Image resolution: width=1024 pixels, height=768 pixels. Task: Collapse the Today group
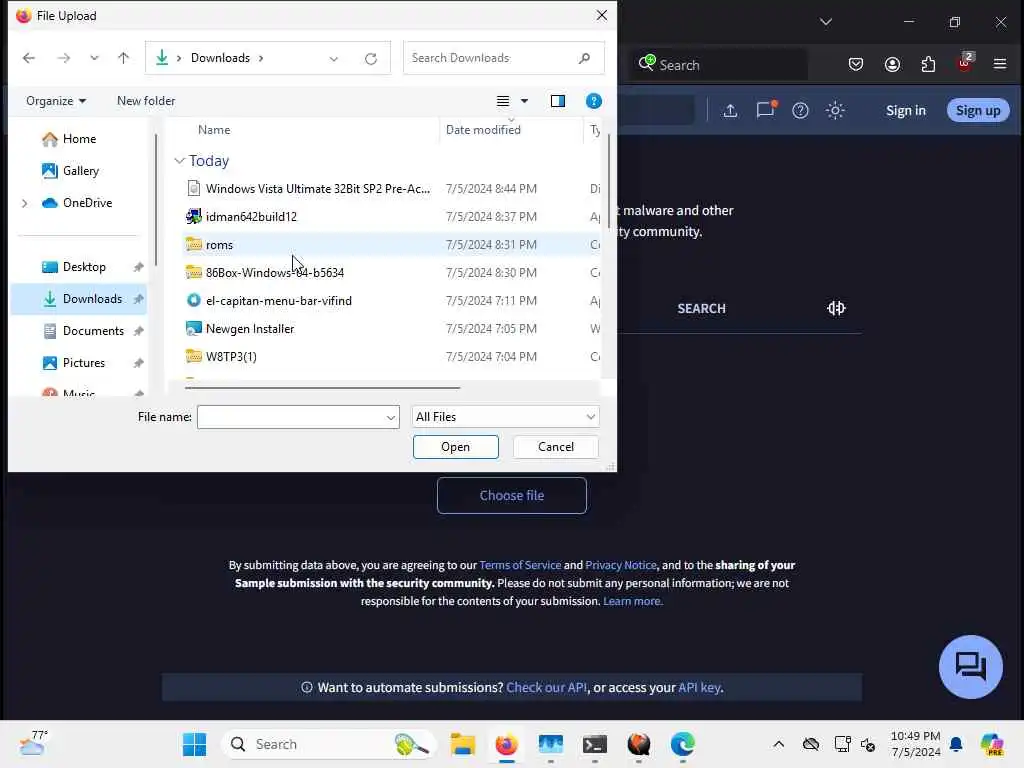[180, 161]
